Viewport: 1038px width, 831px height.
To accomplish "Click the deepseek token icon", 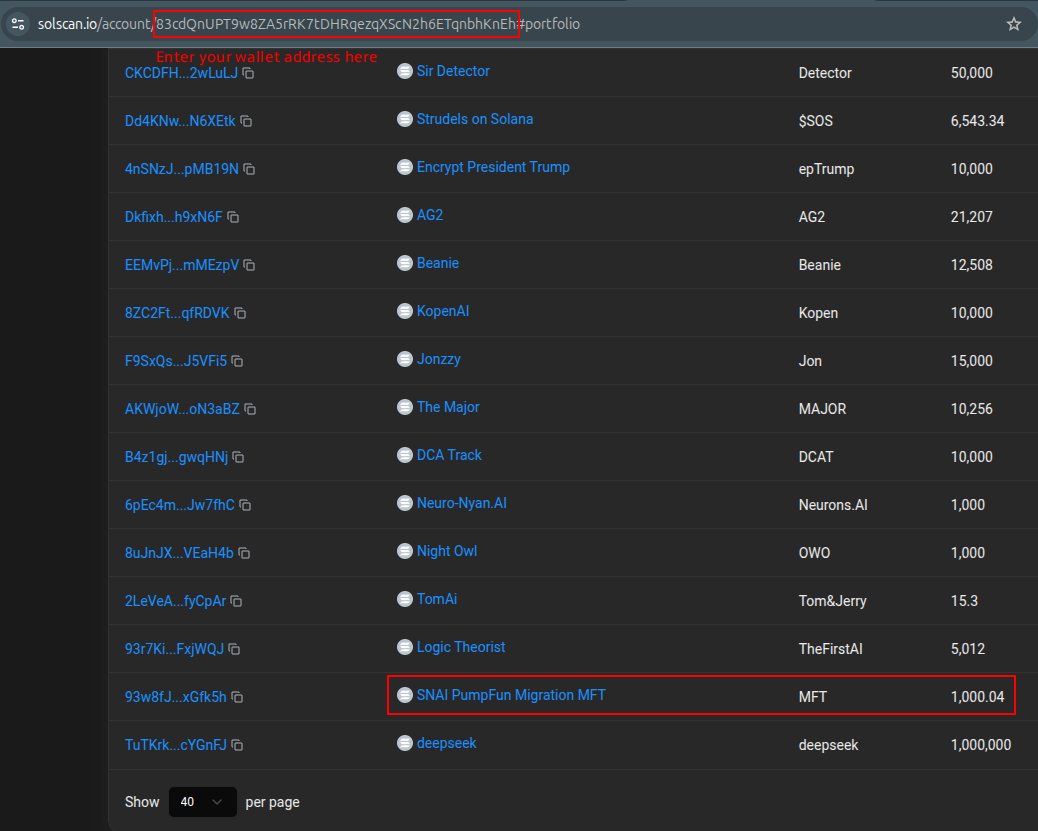I will pyautogui.click(x=404, y=743).
